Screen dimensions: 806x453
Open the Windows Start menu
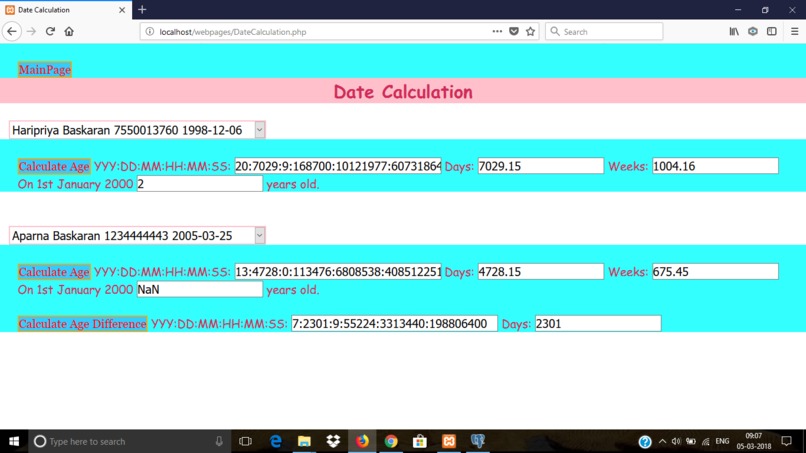14,441
